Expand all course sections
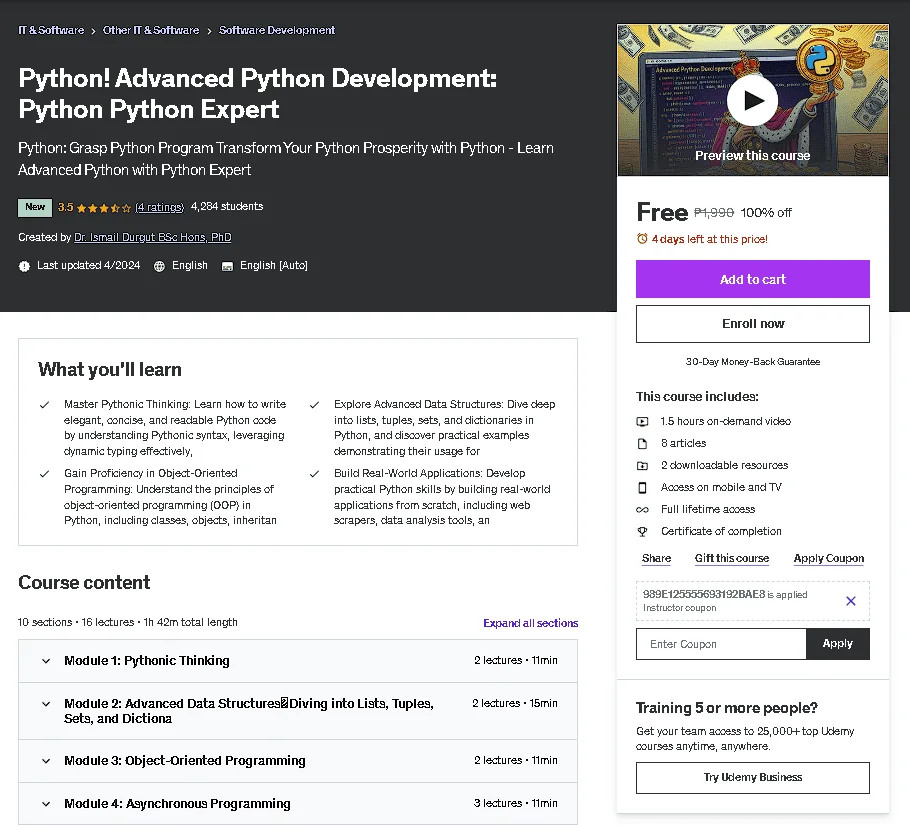The image size is (910, 825). [530, 623]
